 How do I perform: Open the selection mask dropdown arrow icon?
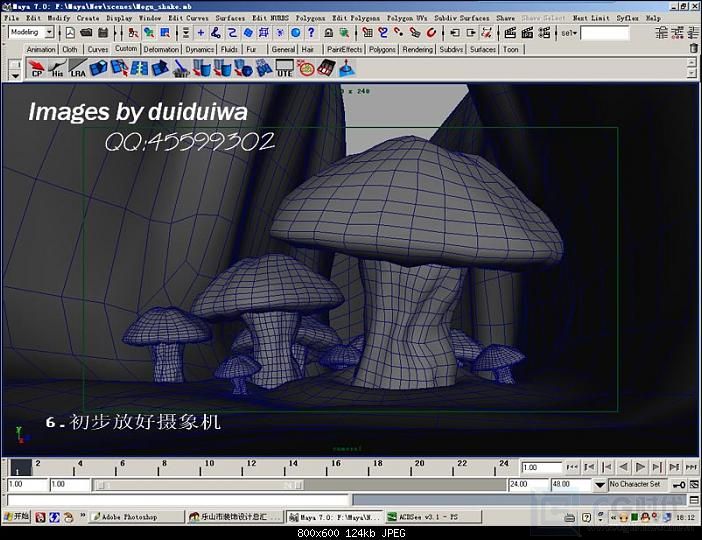[186, 33]
